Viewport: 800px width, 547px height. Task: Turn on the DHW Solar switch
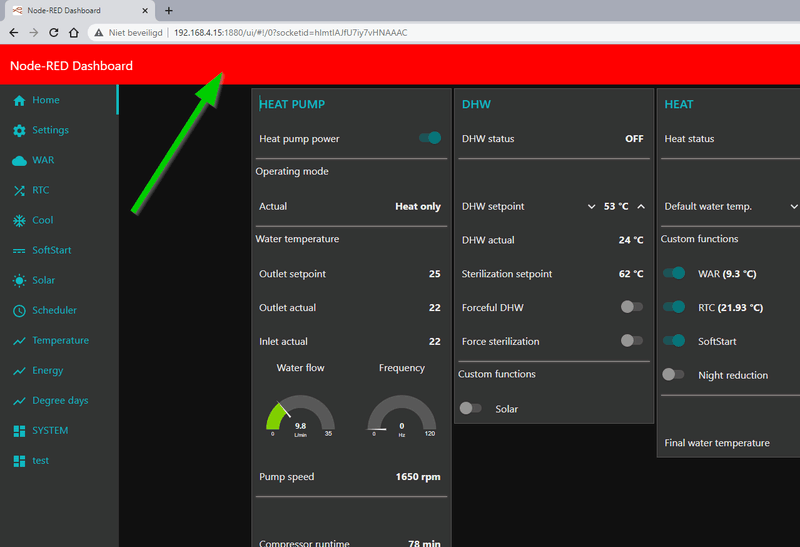coord(470,408)
